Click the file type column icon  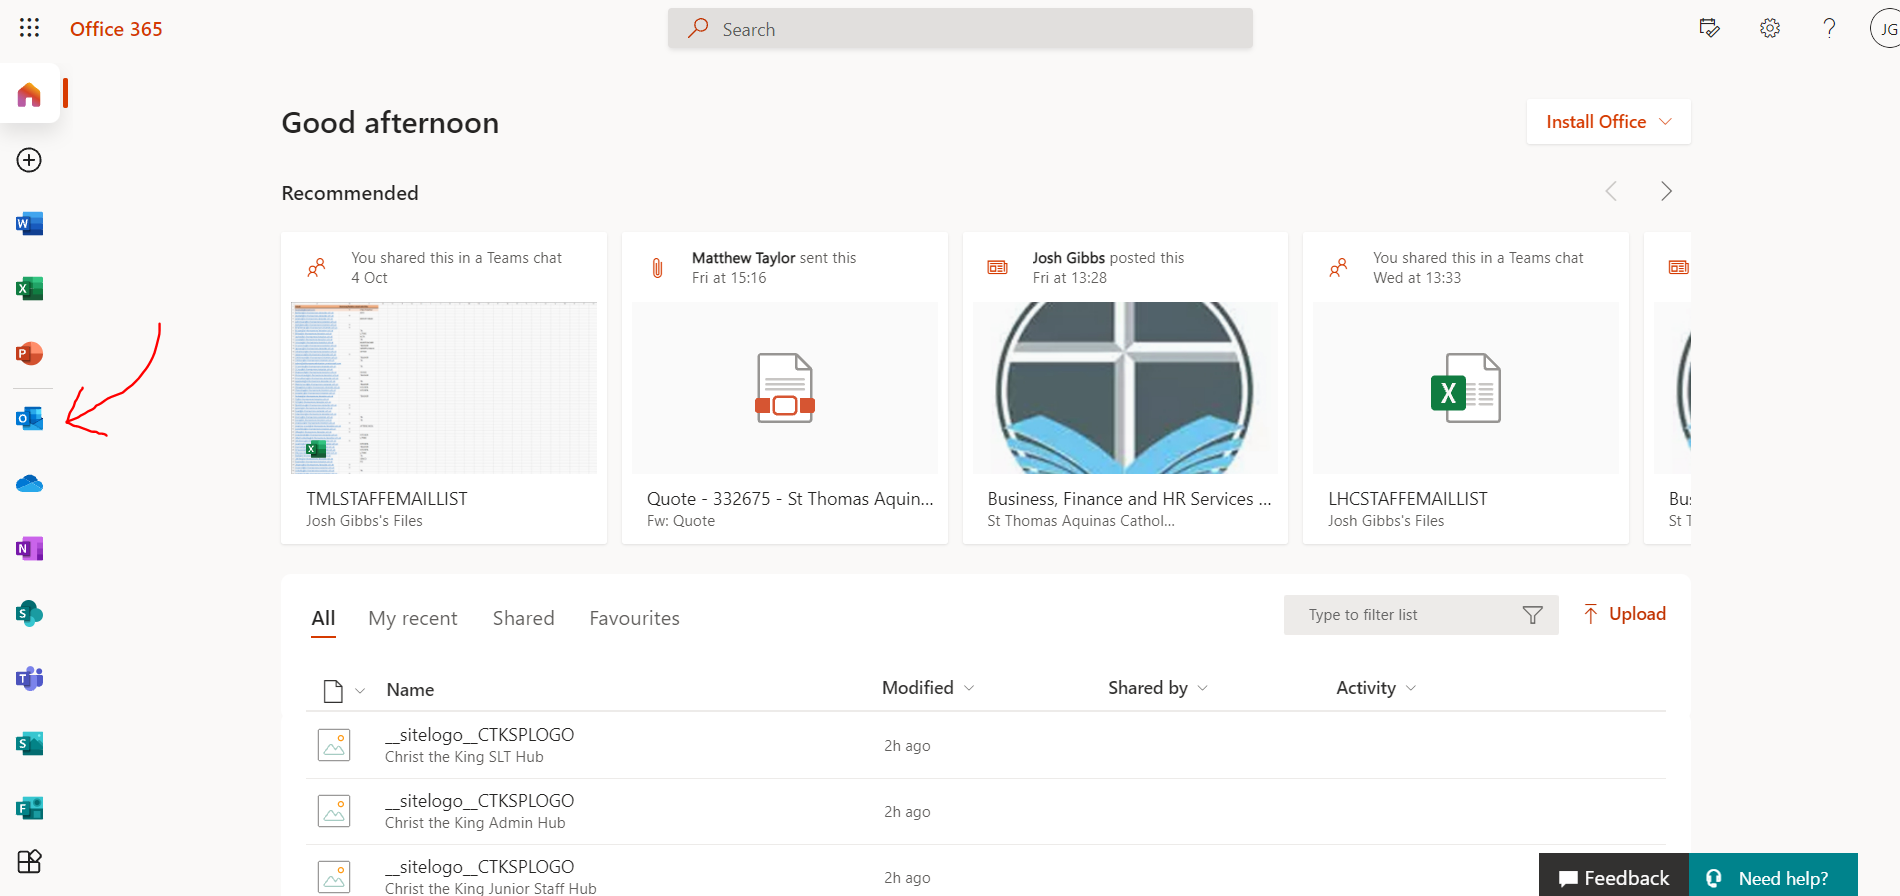[333, 690]
